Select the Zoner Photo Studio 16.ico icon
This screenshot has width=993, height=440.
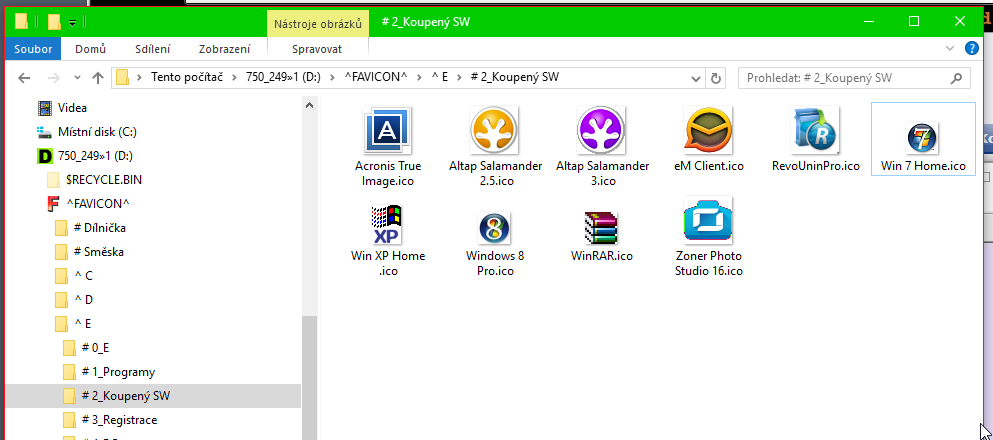click(x=709, y=221)
